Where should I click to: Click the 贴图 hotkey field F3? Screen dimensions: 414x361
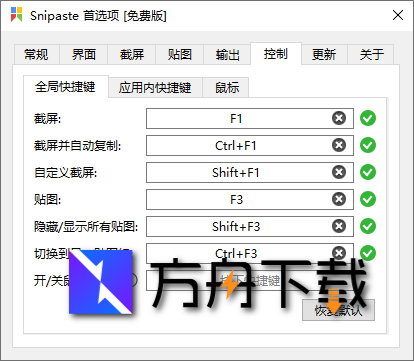tap(250, 199)
